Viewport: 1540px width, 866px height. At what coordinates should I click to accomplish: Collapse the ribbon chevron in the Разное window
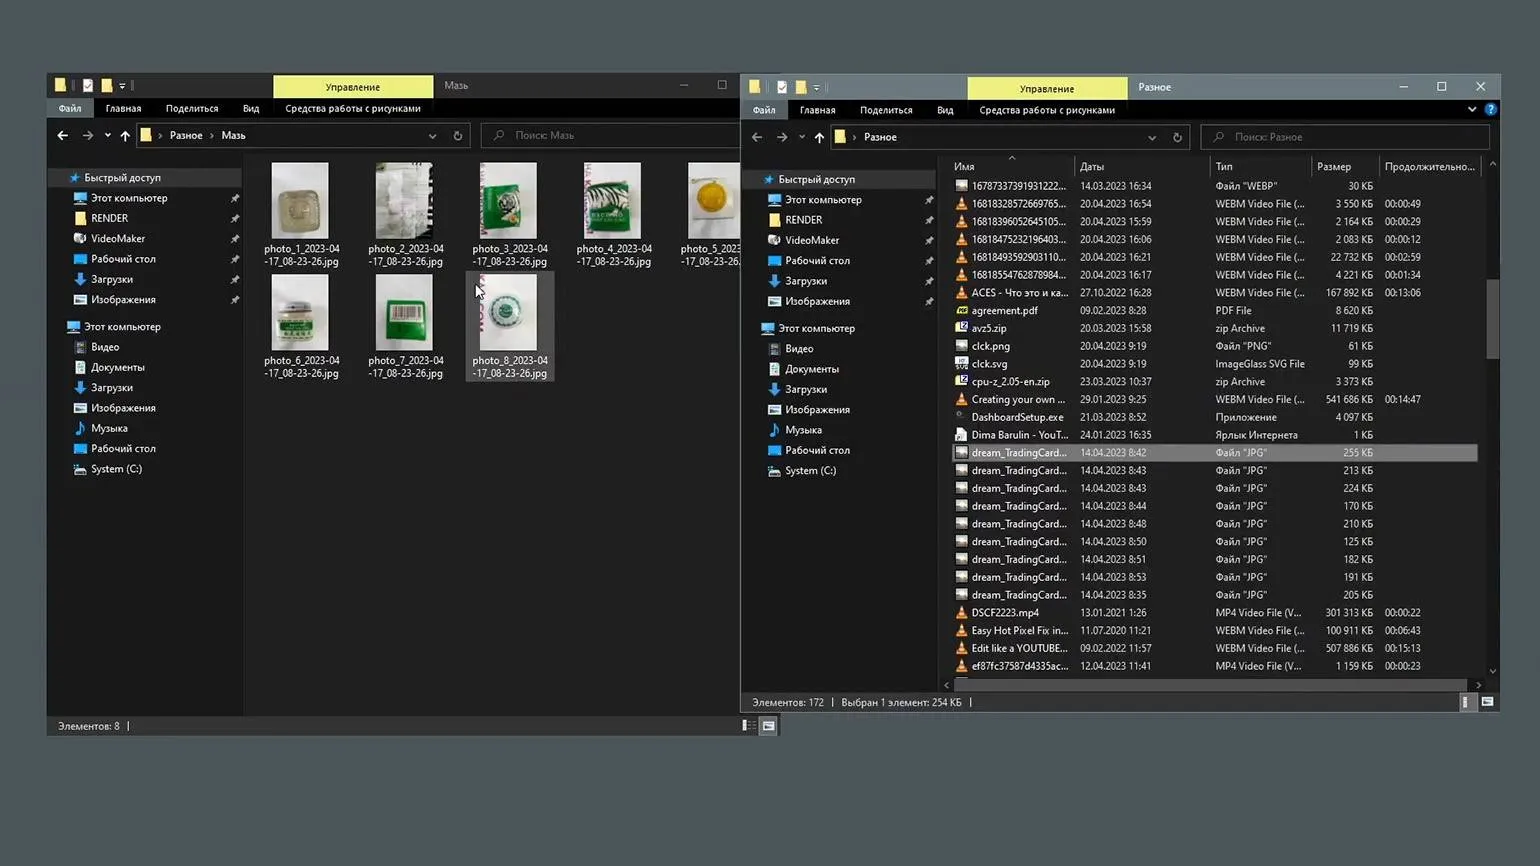(x=1471, y=110)
